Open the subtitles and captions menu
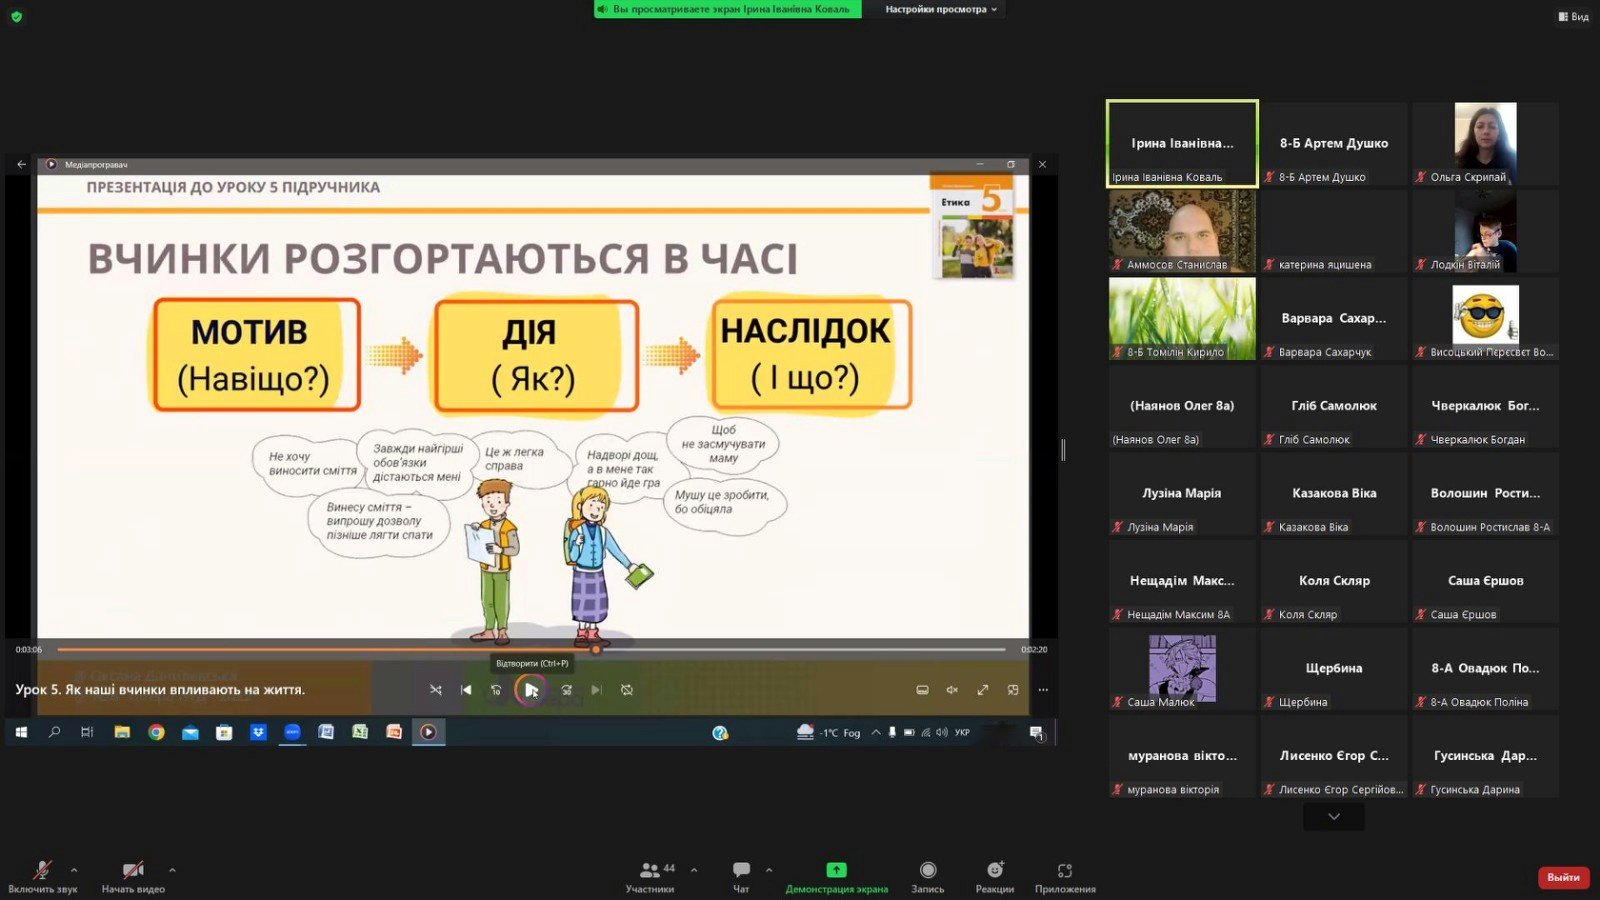The image size is (1600, 900). pos(922,690)
